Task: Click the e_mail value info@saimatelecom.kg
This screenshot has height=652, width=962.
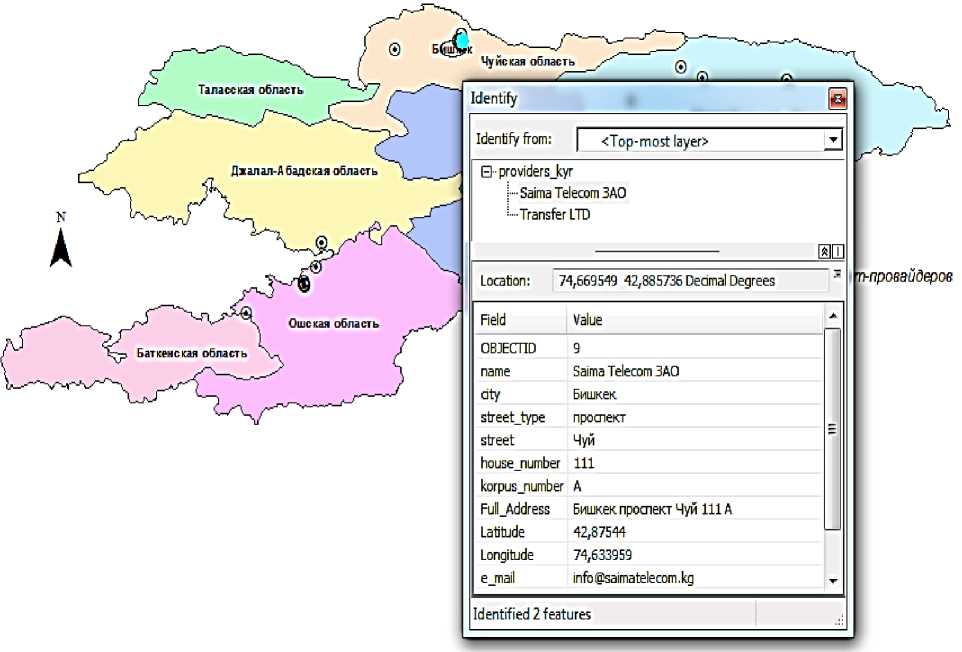Action: point(633,578)
